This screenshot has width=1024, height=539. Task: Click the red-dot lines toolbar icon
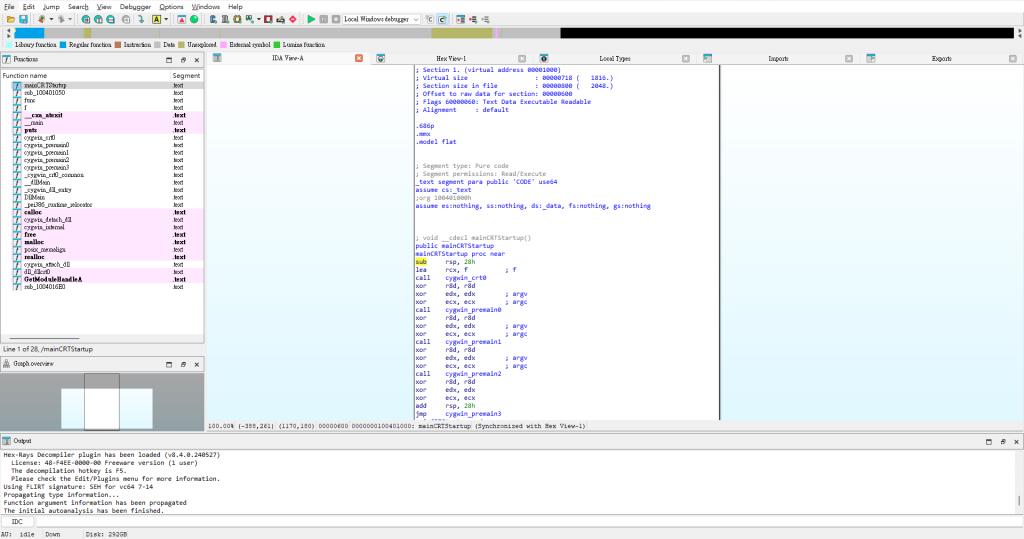pyautogui.click(x=473, y=20)
